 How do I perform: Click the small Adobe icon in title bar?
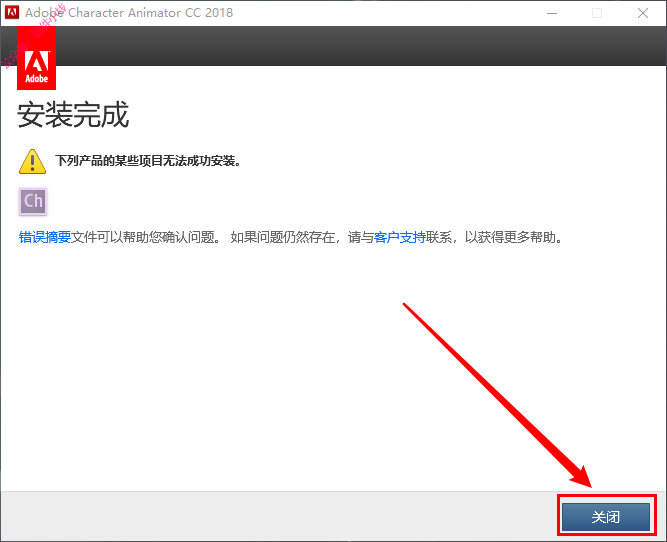(12, 12)
